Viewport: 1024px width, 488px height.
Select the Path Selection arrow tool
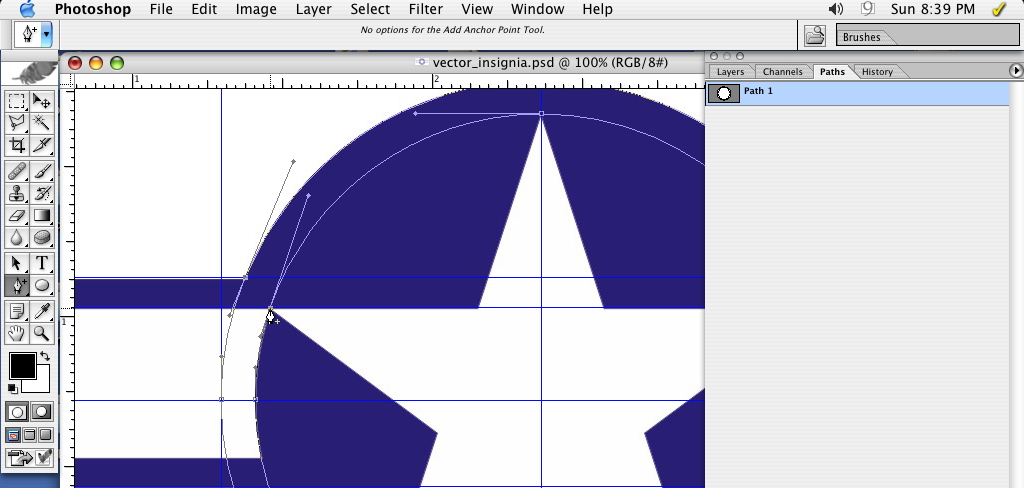coord(17,263)
